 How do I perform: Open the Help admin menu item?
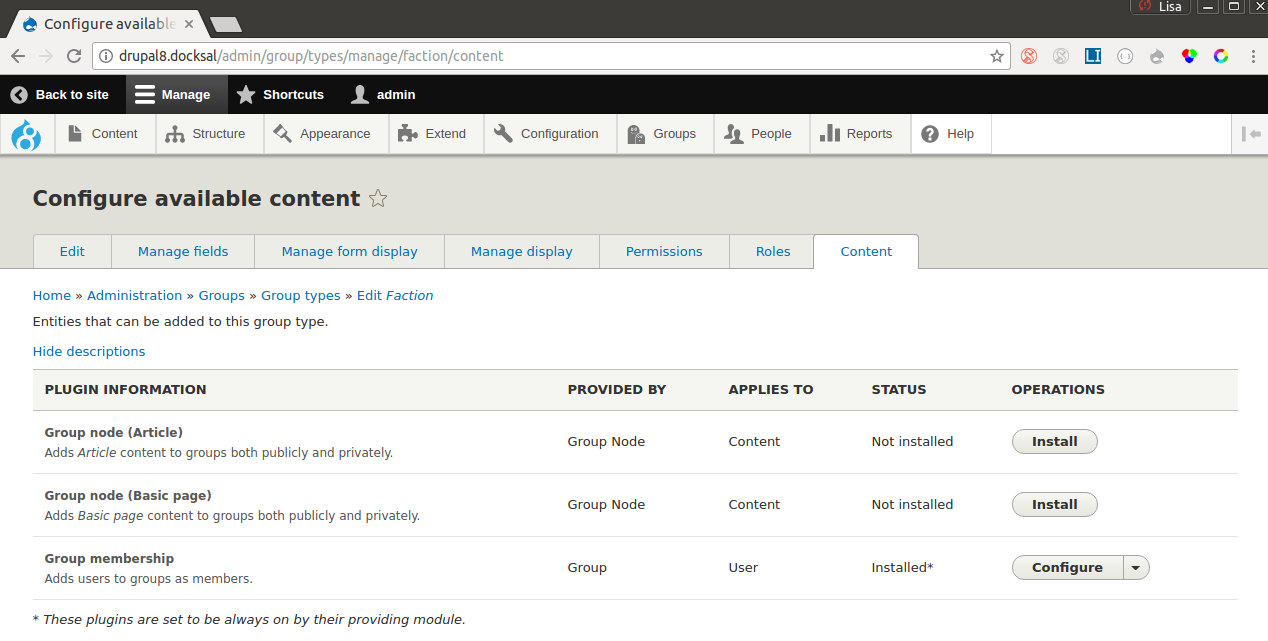pos(947,134)
